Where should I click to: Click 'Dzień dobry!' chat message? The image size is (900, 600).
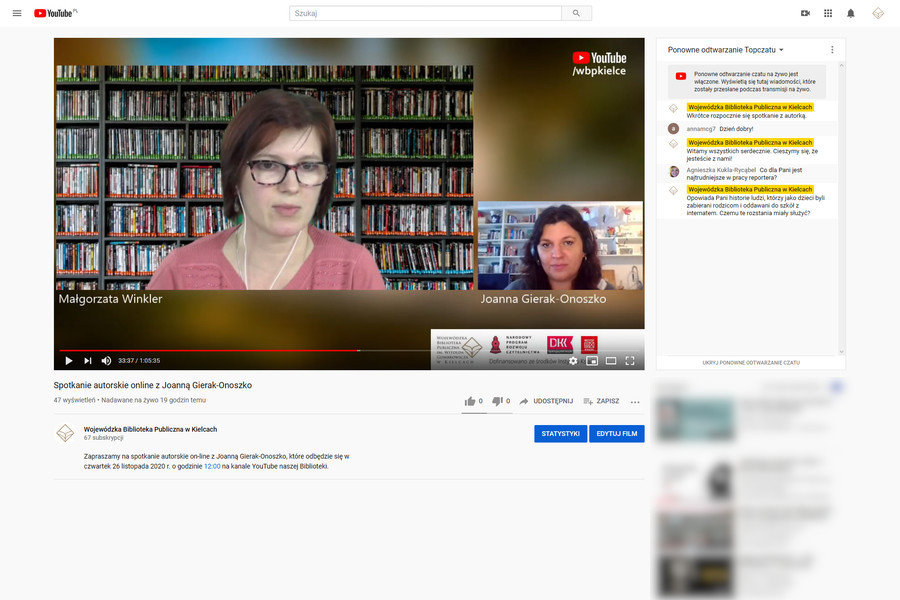coord(736,129)
